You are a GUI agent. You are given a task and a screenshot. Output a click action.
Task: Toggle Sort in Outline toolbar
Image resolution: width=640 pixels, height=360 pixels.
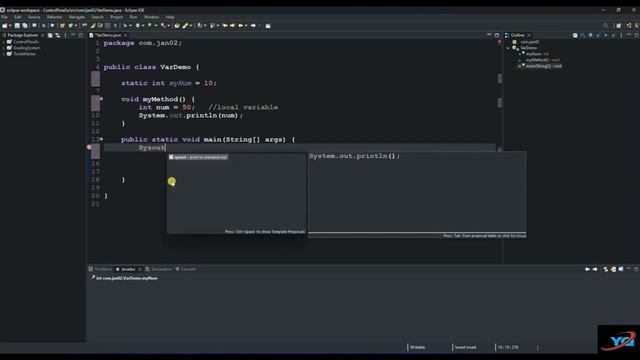[x=582, y=35]
